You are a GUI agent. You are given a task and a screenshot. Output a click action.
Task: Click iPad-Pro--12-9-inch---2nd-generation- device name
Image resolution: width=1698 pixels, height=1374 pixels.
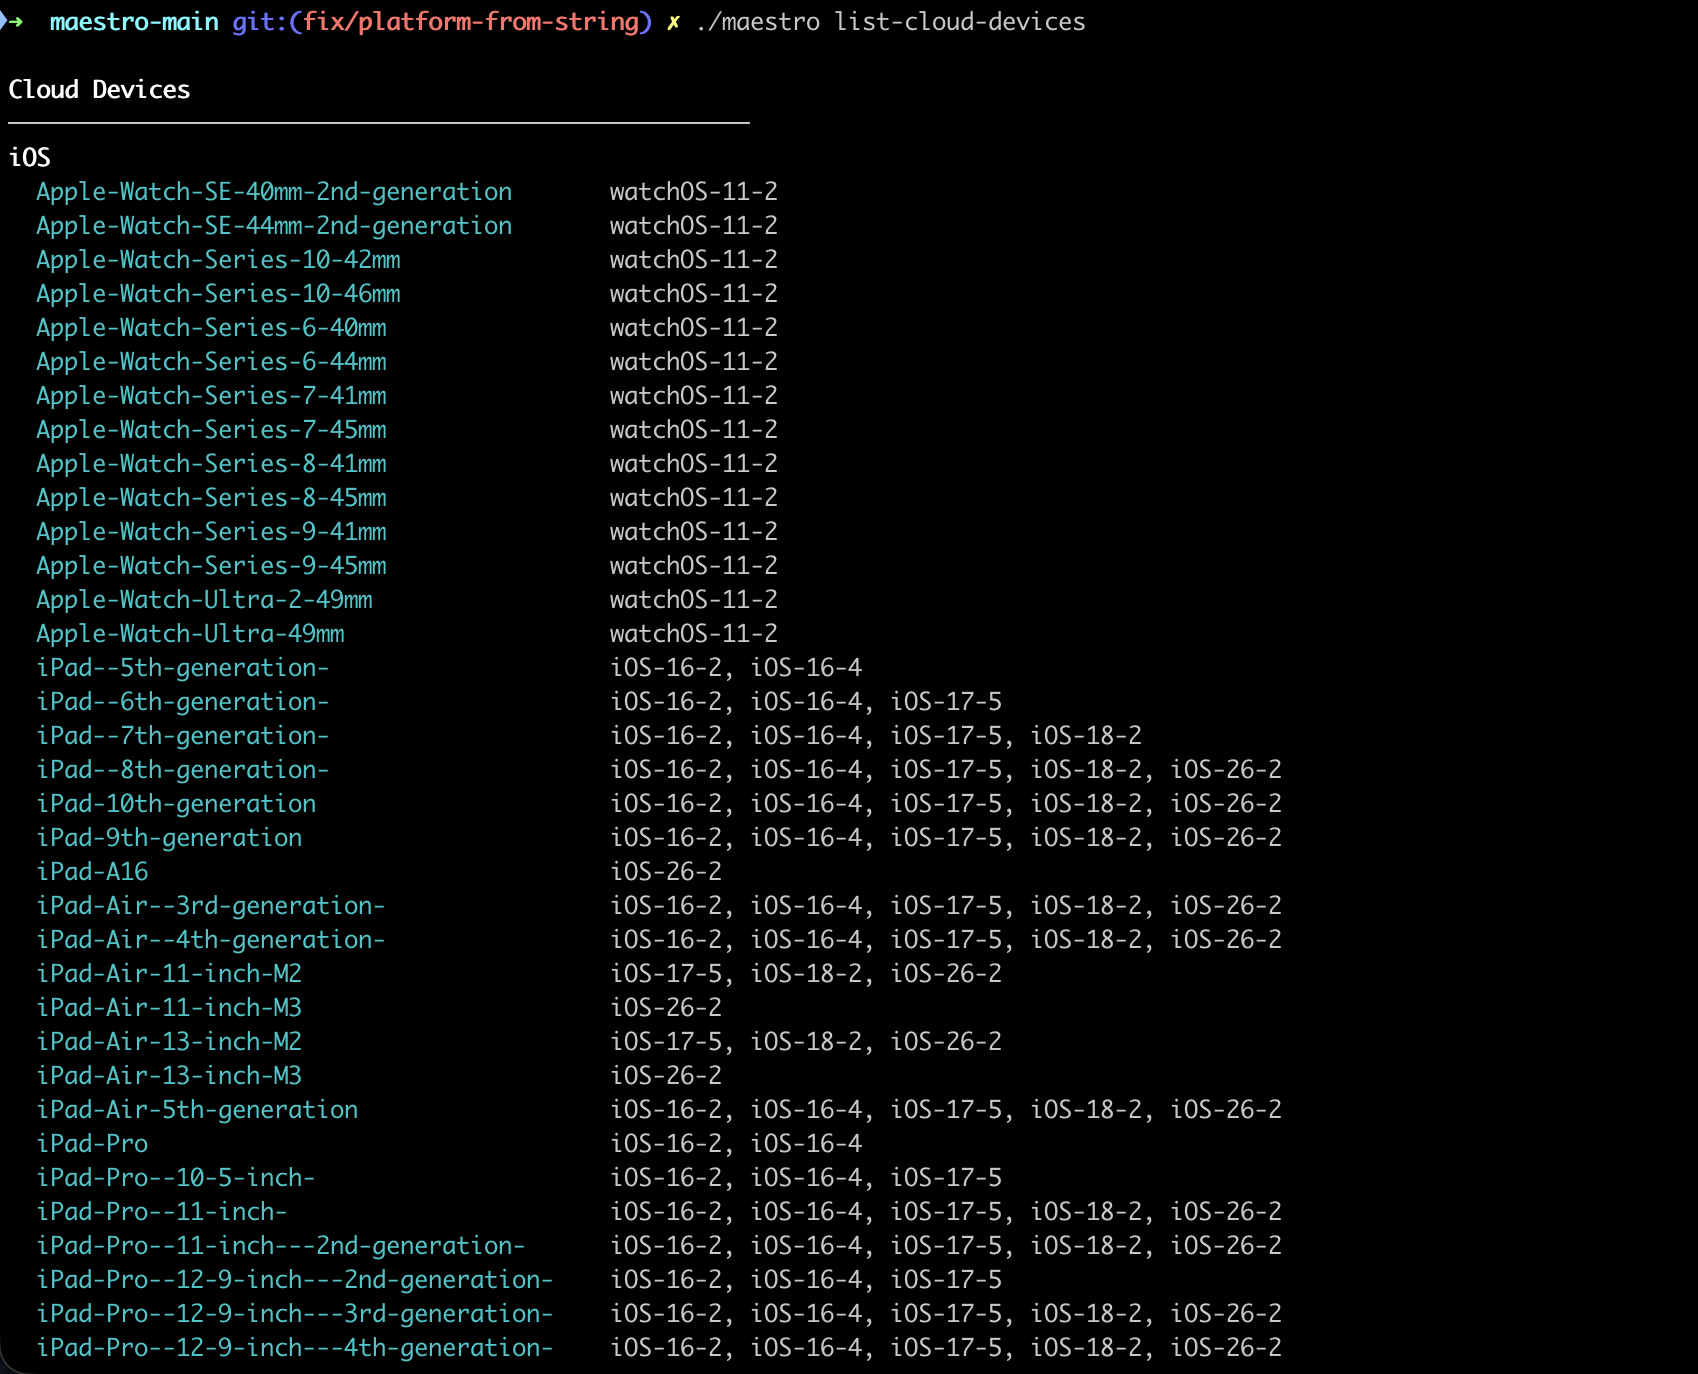click(295, 1280)
